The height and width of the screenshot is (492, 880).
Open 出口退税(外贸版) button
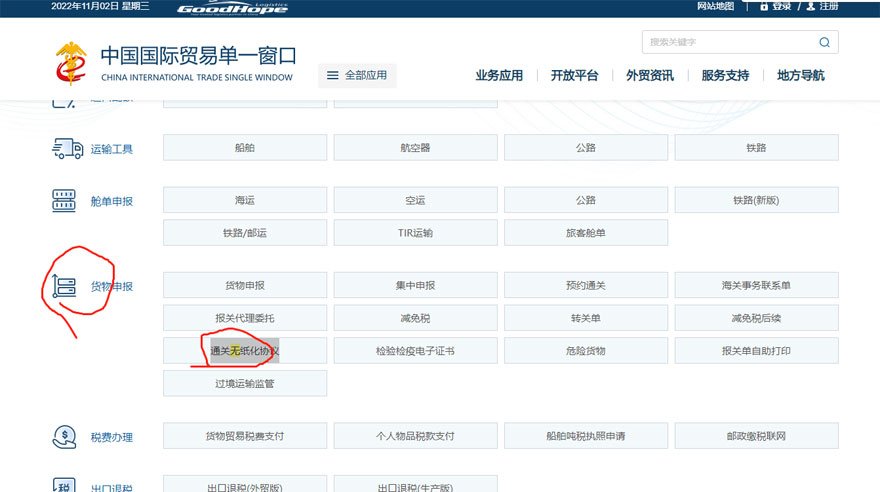[245, 484]
